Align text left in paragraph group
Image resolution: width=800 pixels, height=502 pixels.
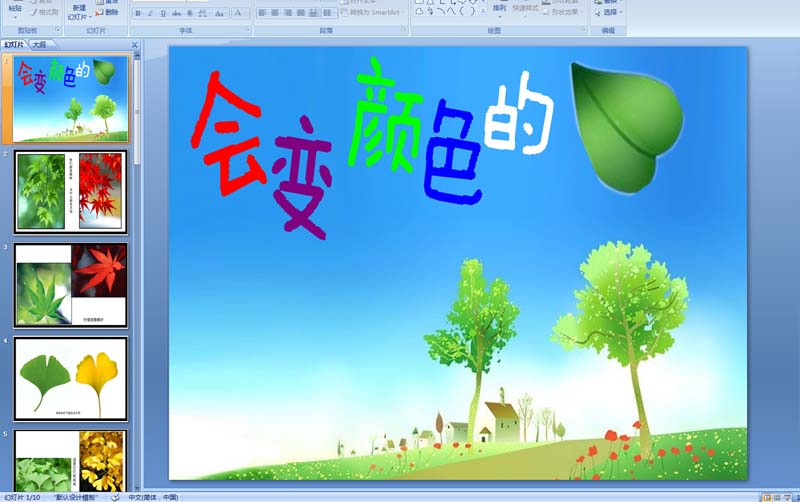(x=262, y=13)
